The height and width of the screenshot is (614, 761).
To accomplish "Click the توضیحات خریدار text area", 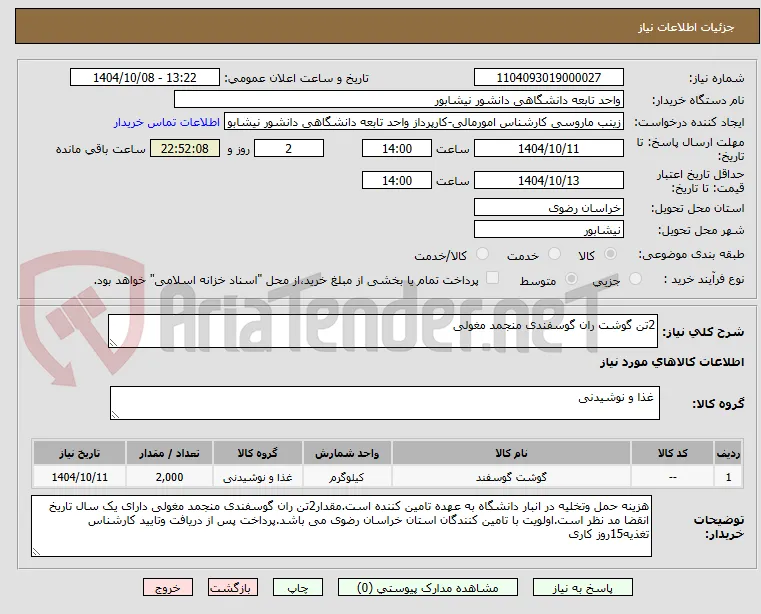I will (x=342, y=526).
